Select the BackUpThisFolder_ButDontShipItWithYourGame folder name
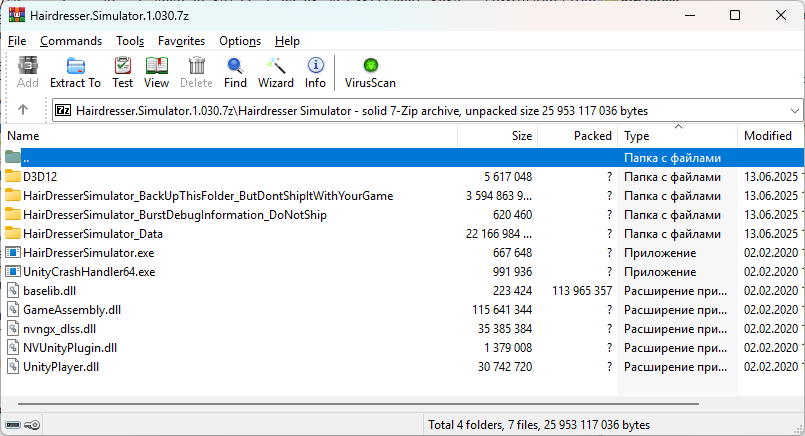The image size is (805, 436). click(x=208, y=196)
